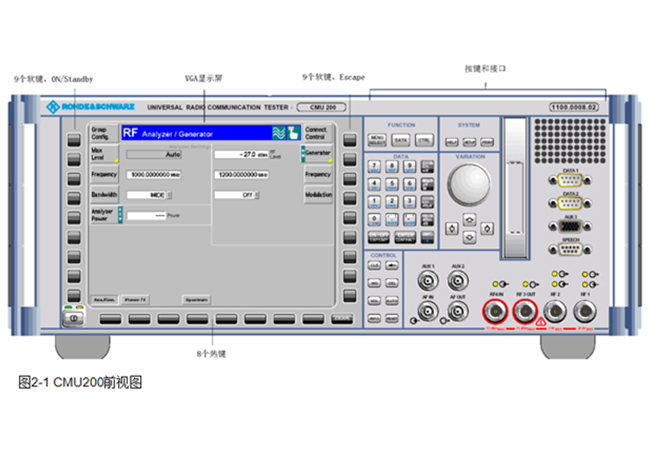Tap the 9 key on the DATA keypad
Image resolution: width=650 pixels, height=450 pixels.
[x=410, y=167]
